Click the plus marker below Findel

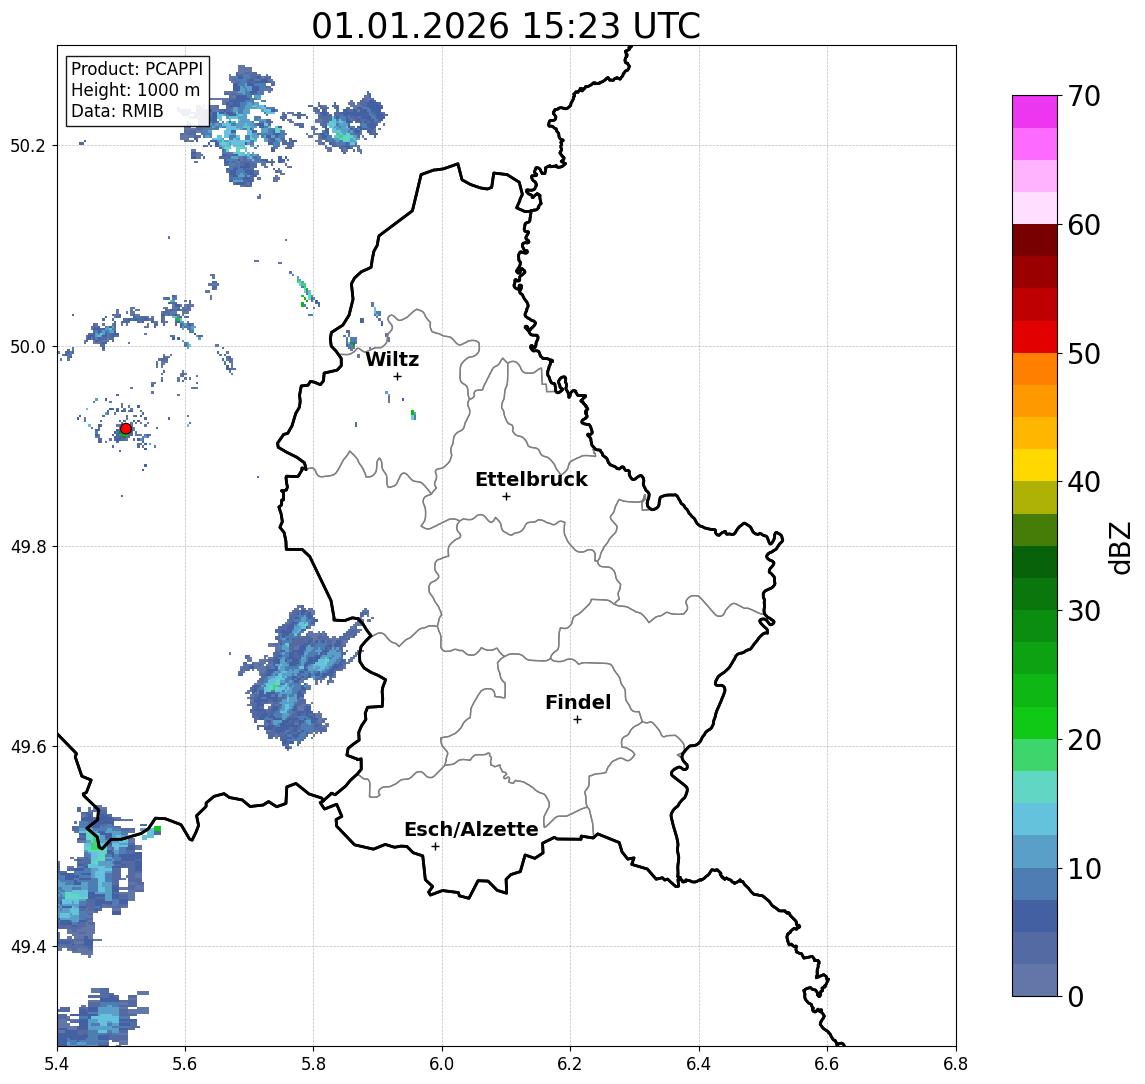[x=577, y=720]
